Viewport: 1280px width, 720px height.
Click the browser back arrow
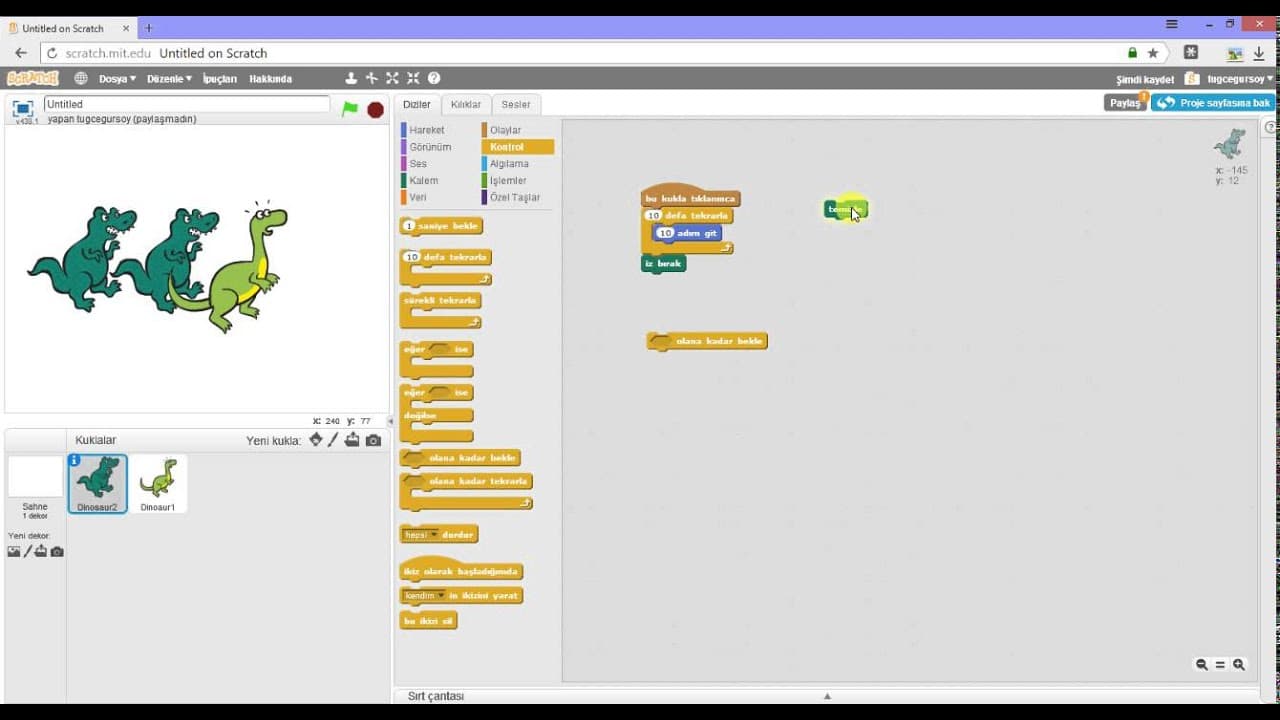[21, 53]
